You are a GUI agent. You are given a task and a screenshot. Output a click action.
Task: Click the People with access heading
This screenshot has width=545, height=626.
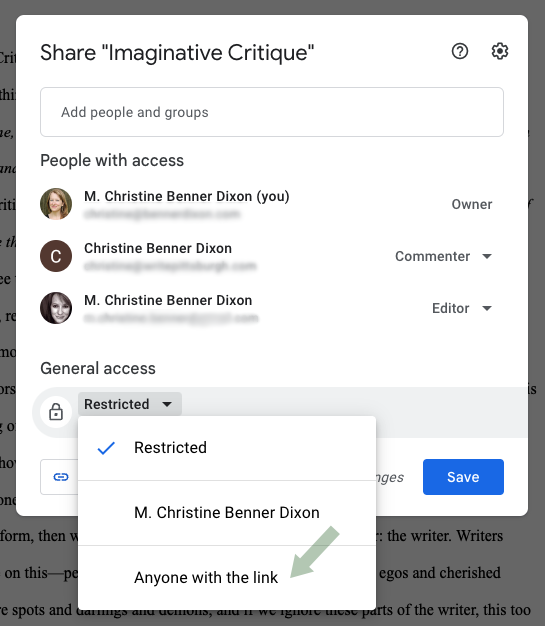click(x=112, y=160)
